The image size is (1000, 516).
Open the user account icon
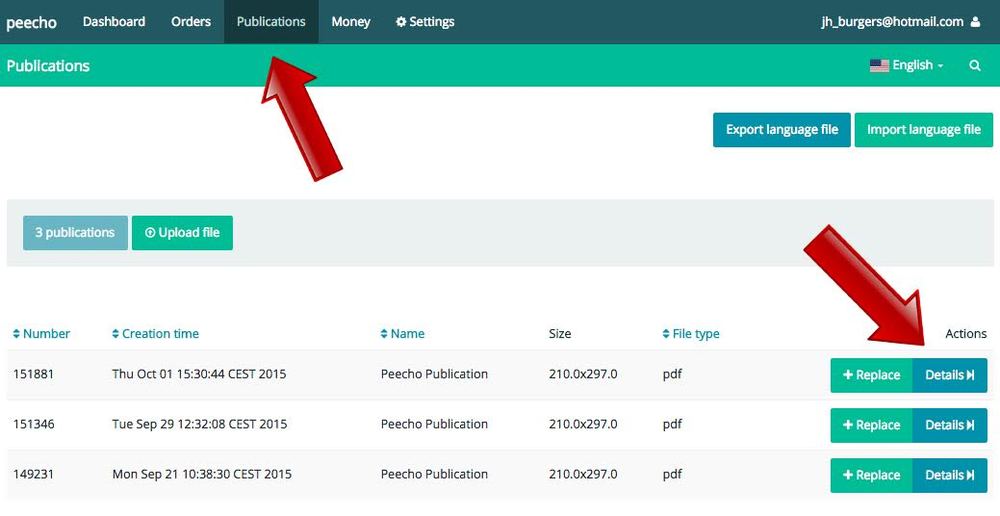[975, 22]
